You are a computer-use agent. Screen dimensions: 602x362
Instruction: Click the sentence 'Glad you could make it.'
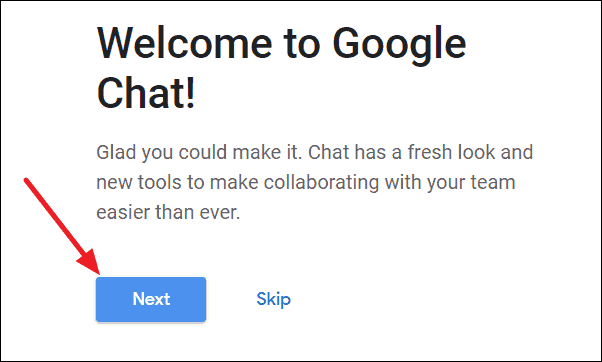(x=199, y=152)
